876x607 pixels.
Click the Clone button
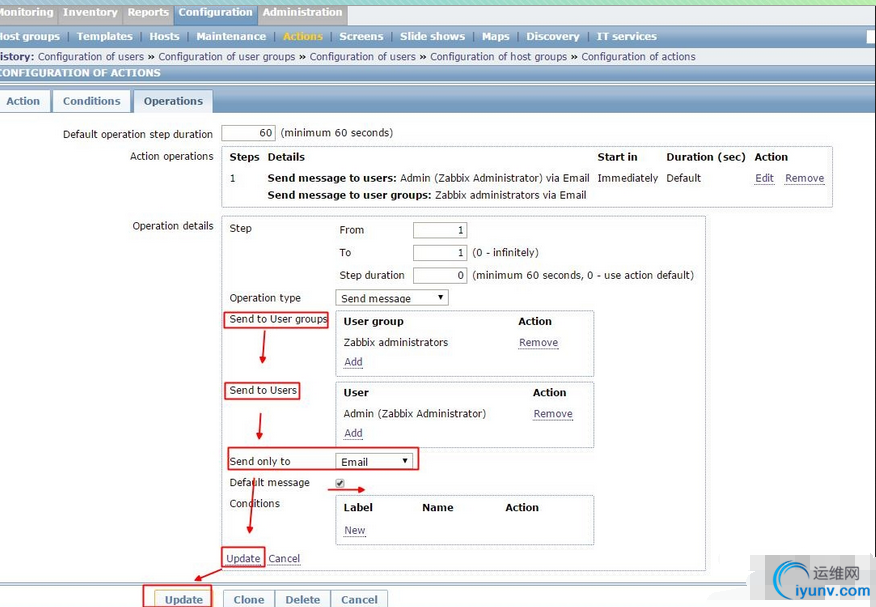pos(249,599)
